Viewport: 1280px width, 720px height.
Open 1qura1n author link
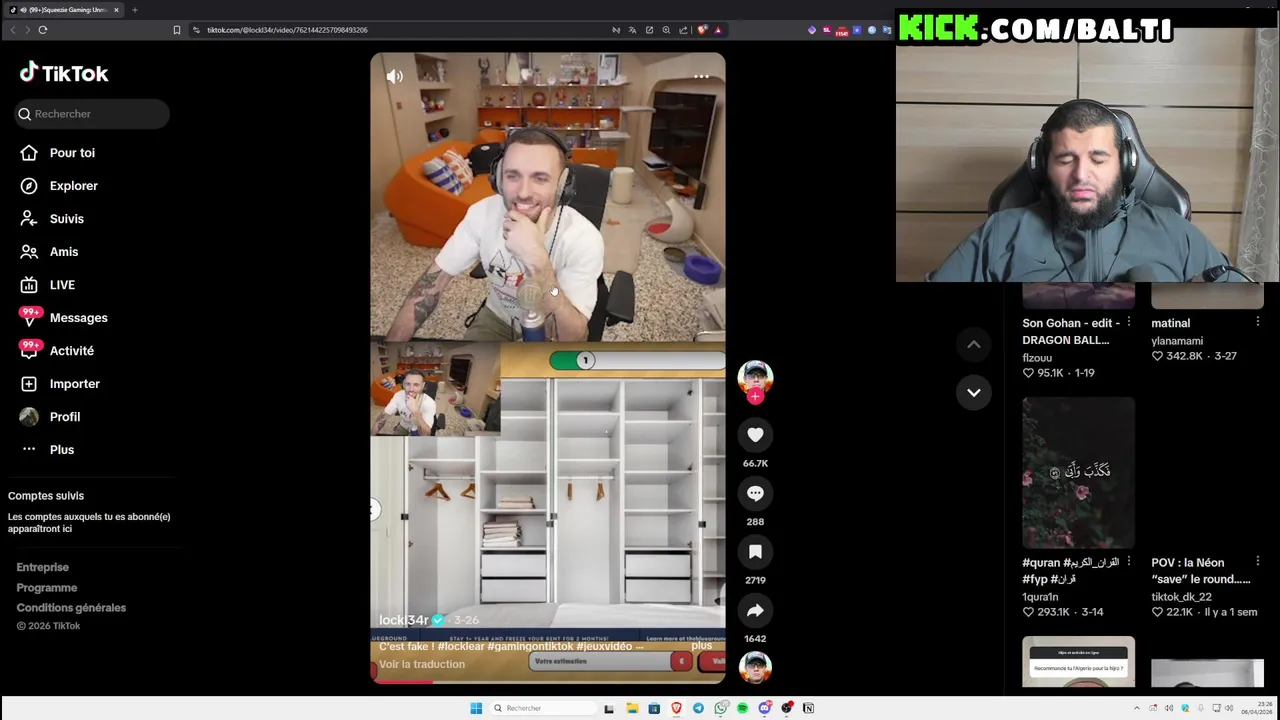pyautogui.click(x=1040, y=597)
